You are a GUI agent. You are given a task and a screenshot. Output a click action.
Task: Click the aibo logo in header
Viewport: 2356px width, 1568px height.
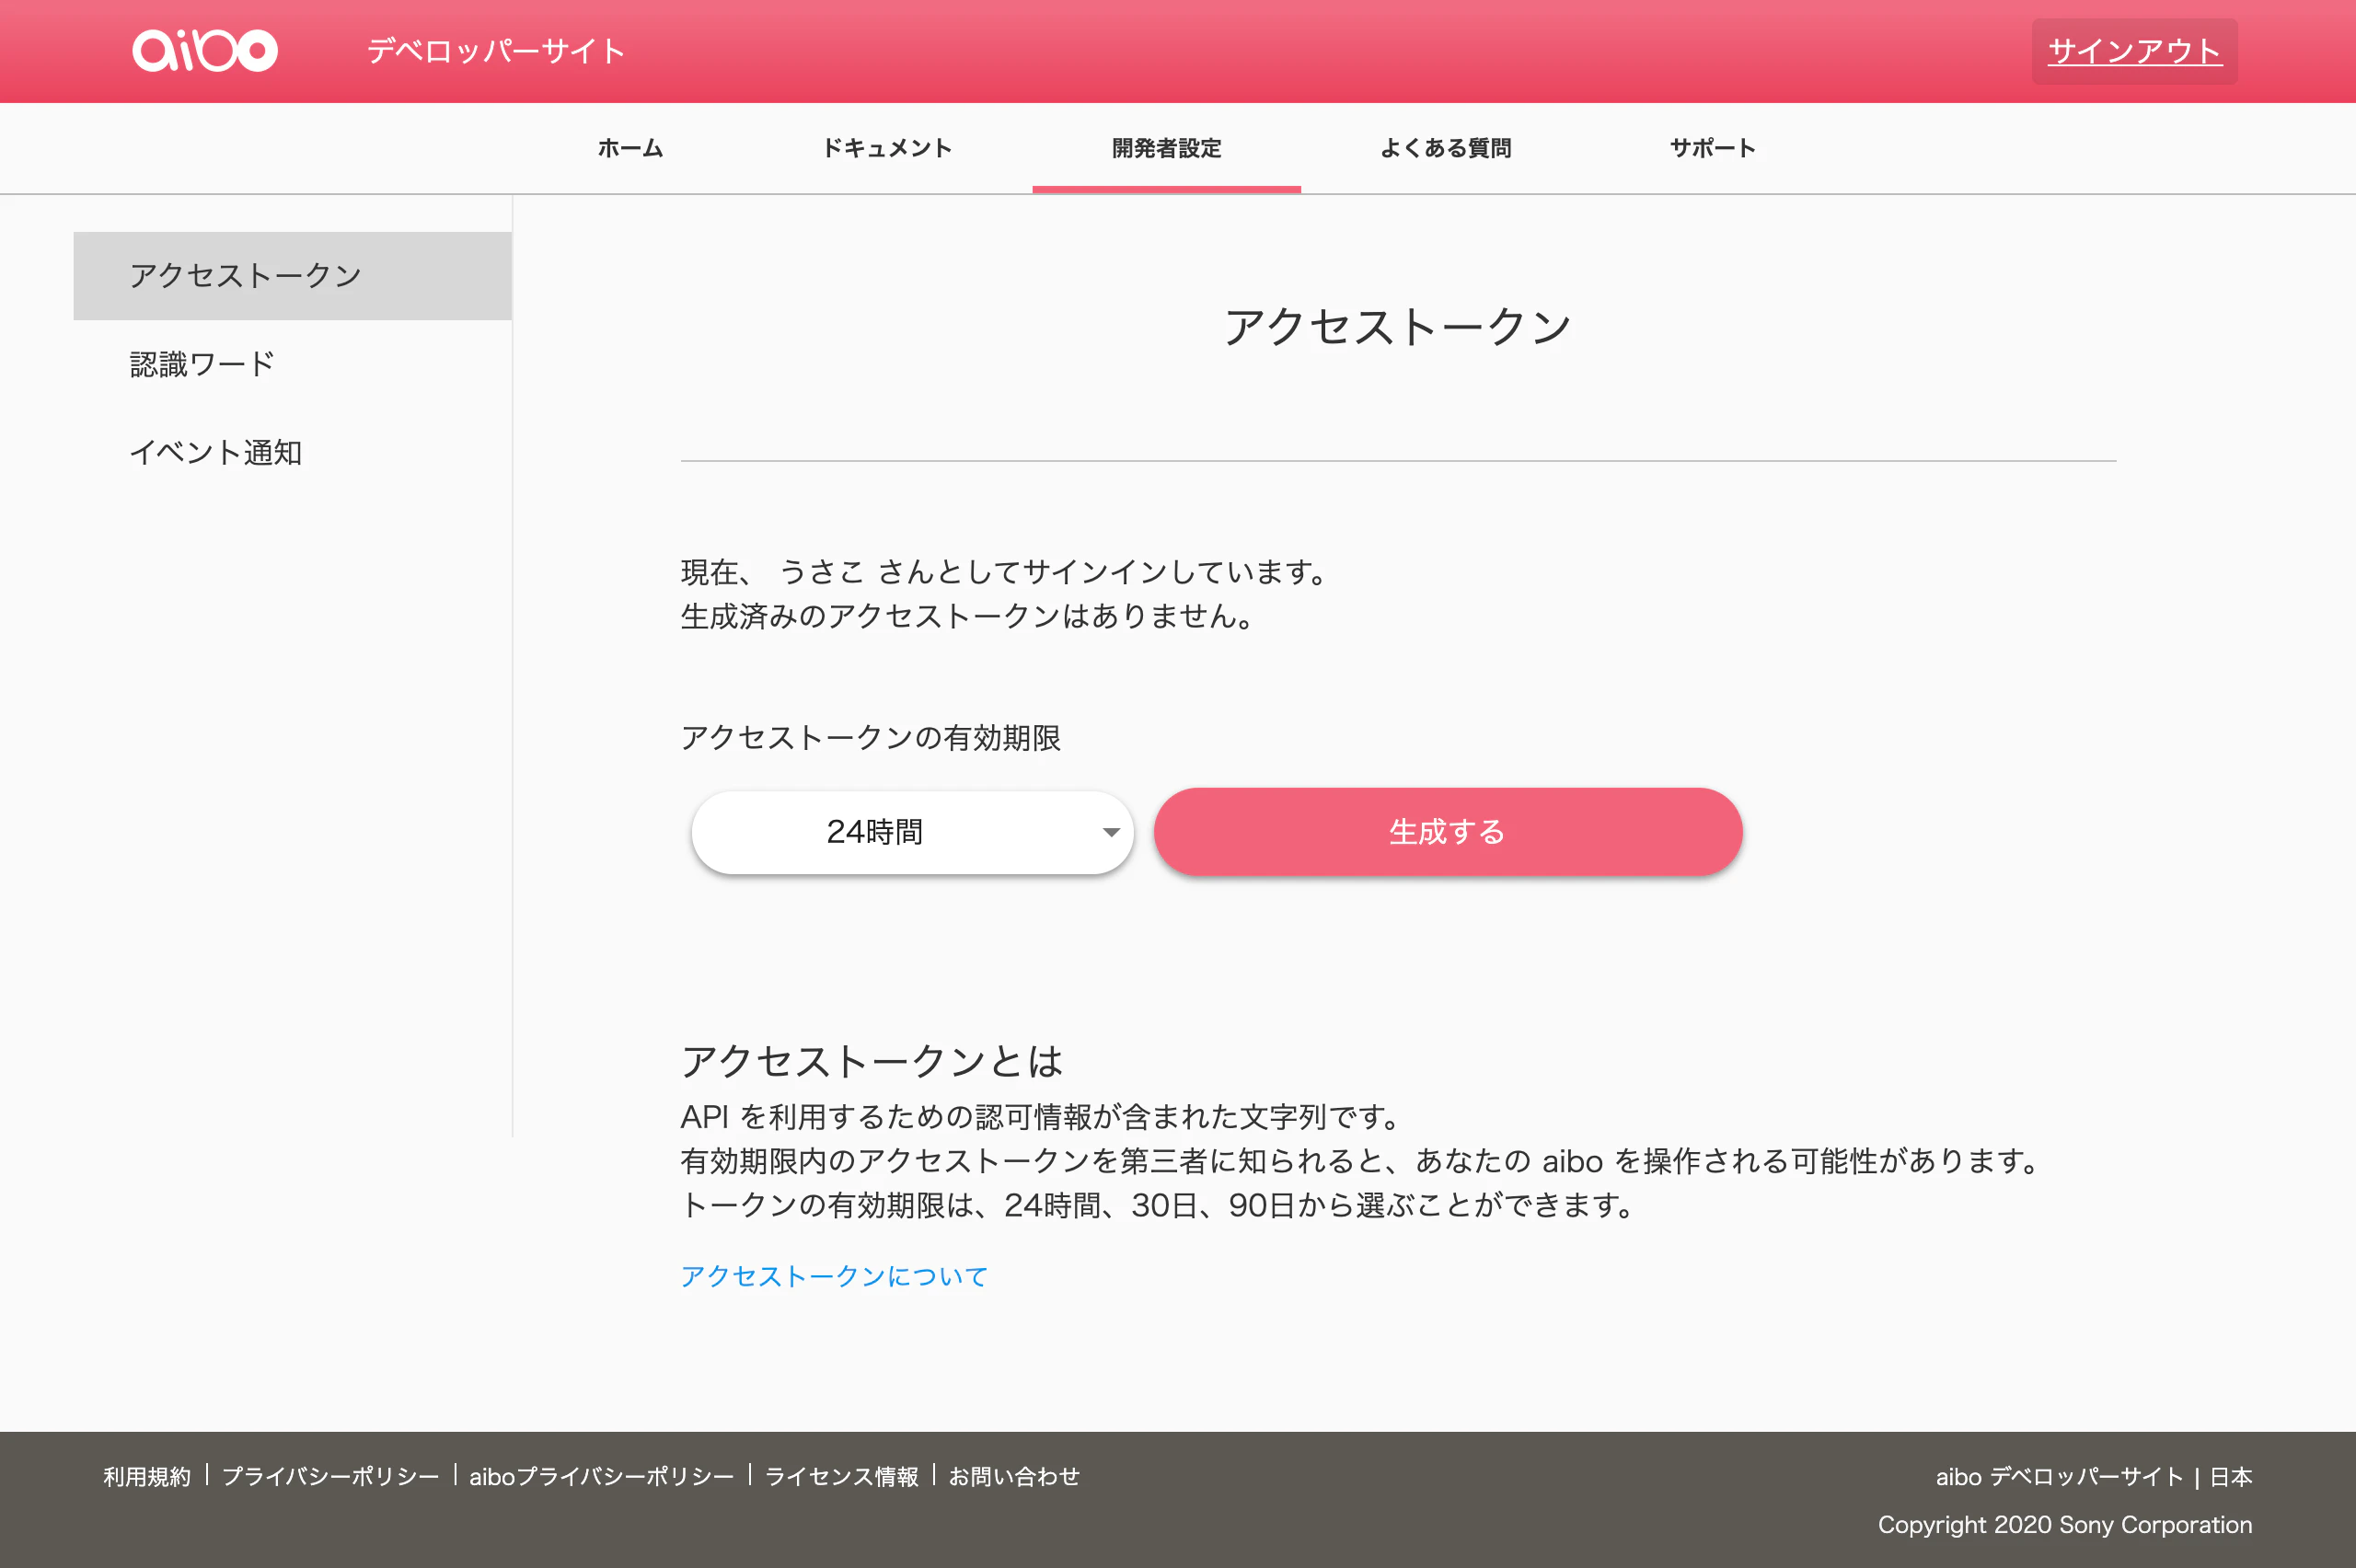[205, 51]
